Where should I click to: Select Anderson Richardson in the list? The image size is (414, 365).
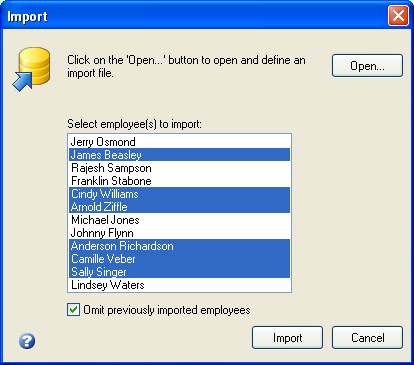179,246
